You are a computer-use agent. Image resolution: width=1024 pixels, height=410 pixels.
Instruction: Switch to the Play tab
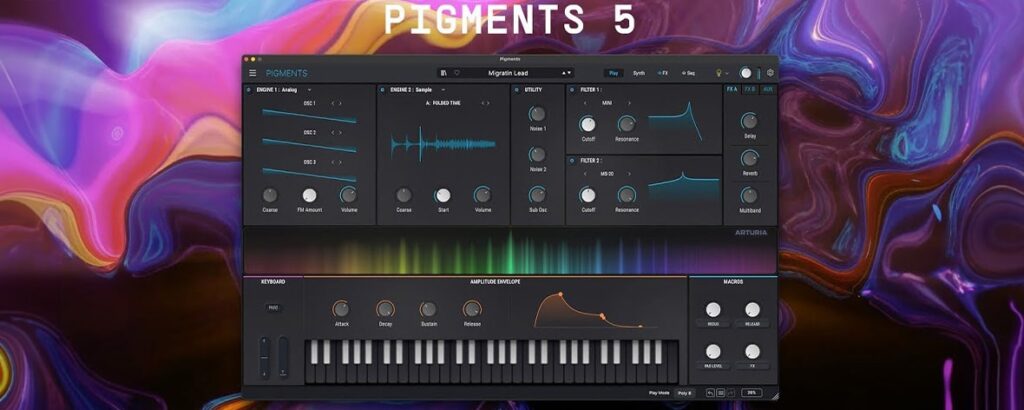(614, 73)
